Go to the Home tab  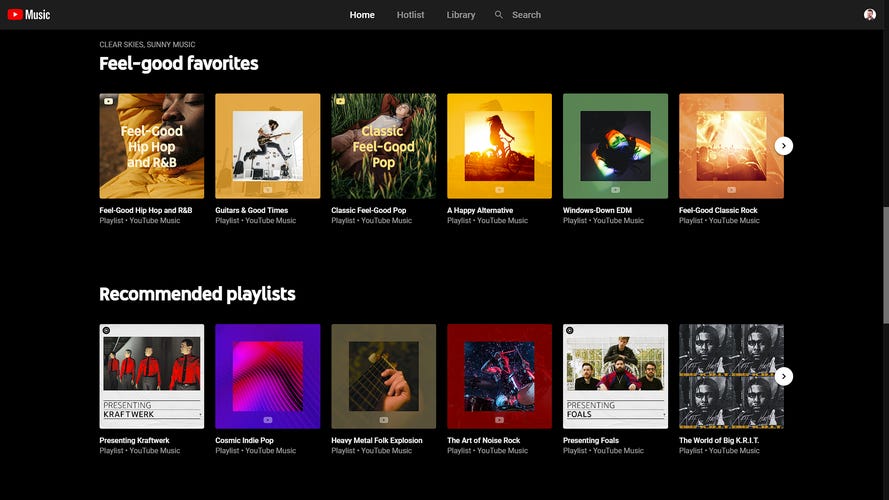362,15
